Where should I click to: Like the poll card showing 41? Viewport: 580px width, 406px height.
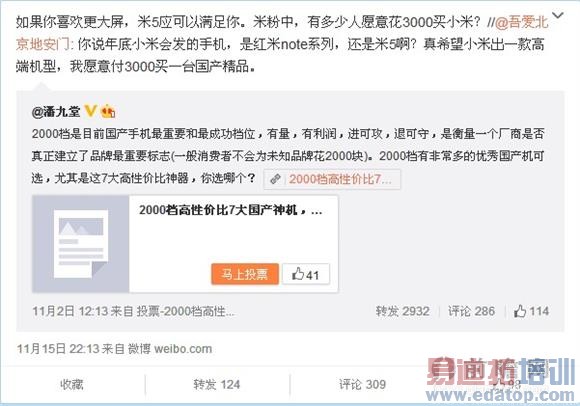(x=306, y=274)
